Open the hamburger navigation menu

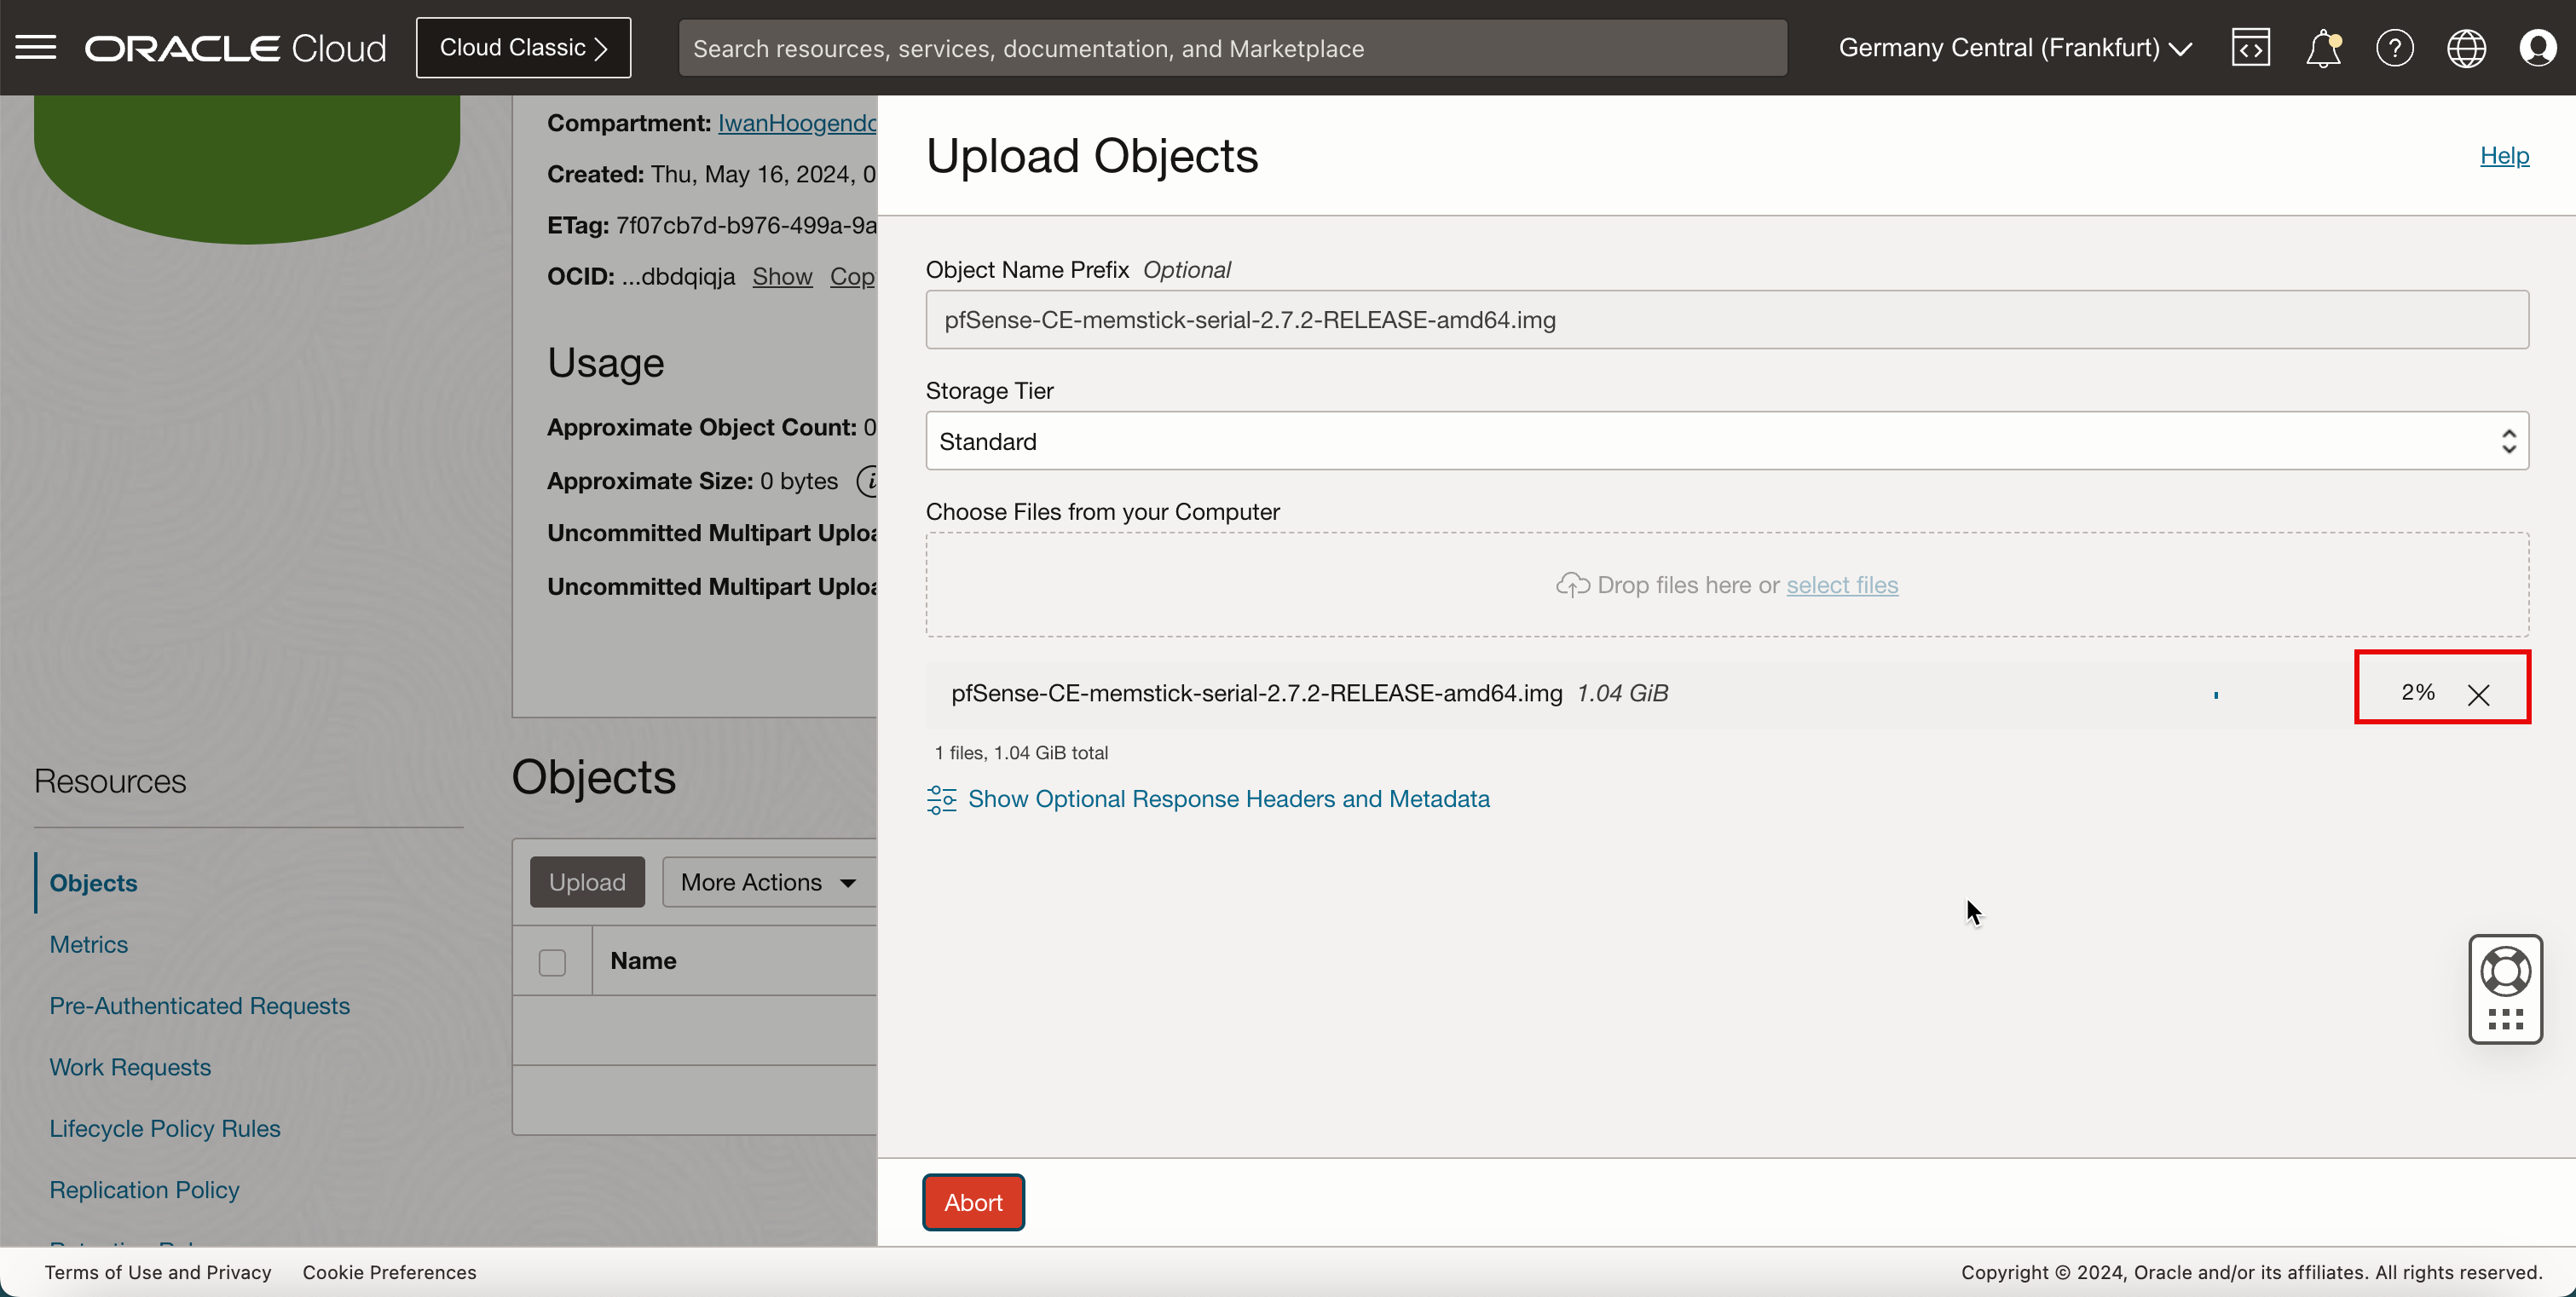(36, 47)
